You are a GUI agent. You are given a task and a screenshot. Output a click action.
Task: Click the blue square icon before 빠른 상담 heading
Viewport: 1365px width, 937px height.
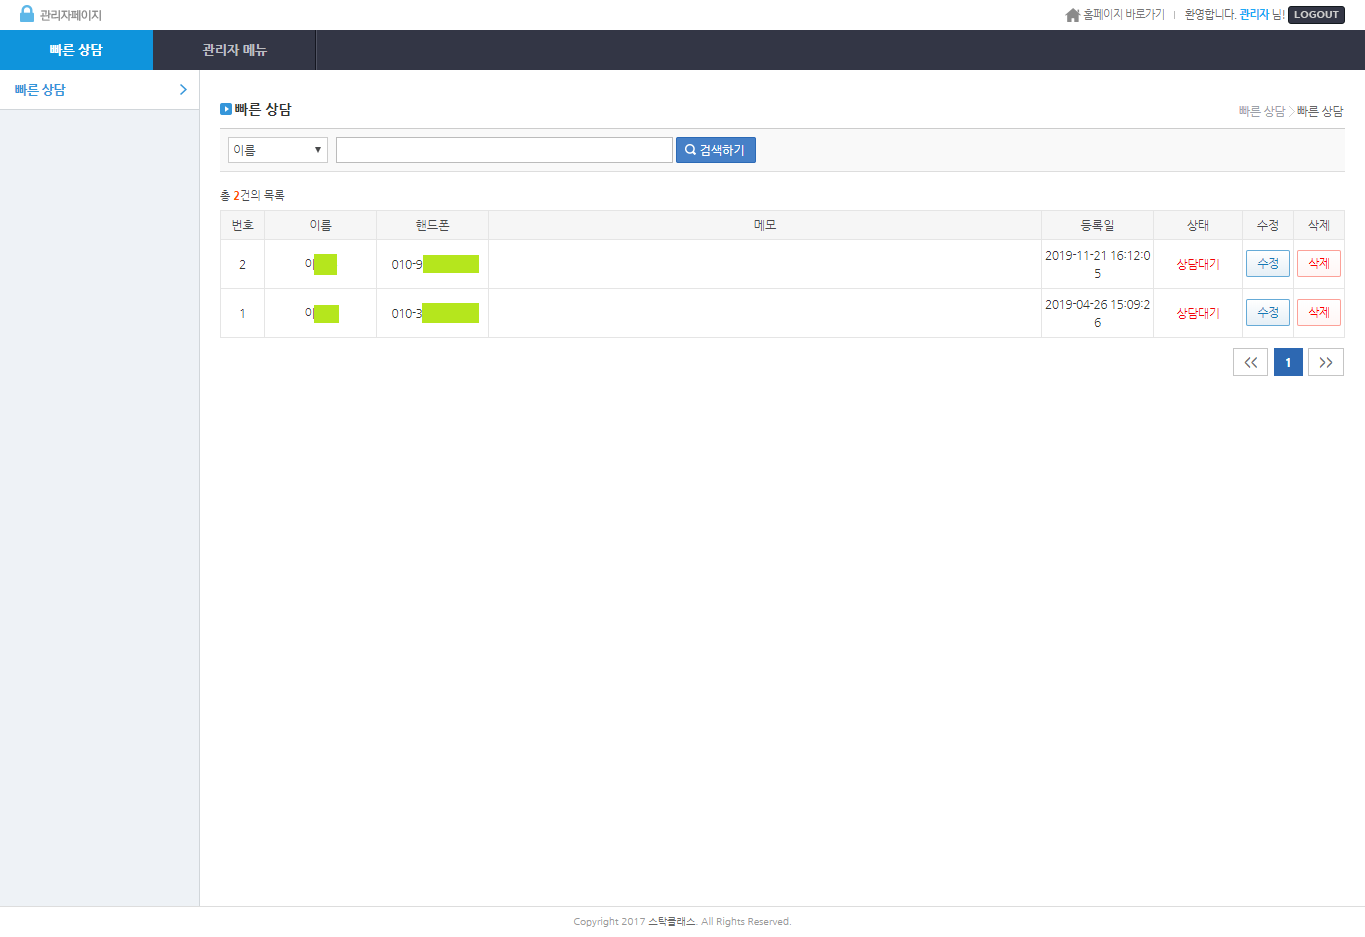(x=226, y=109)
